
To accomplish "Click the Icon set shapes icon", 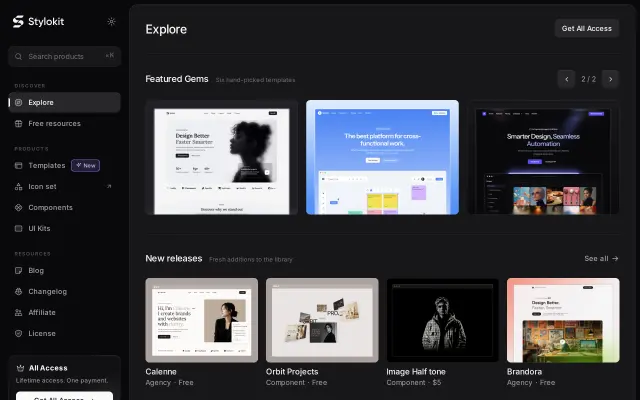I will coord(18,187).
